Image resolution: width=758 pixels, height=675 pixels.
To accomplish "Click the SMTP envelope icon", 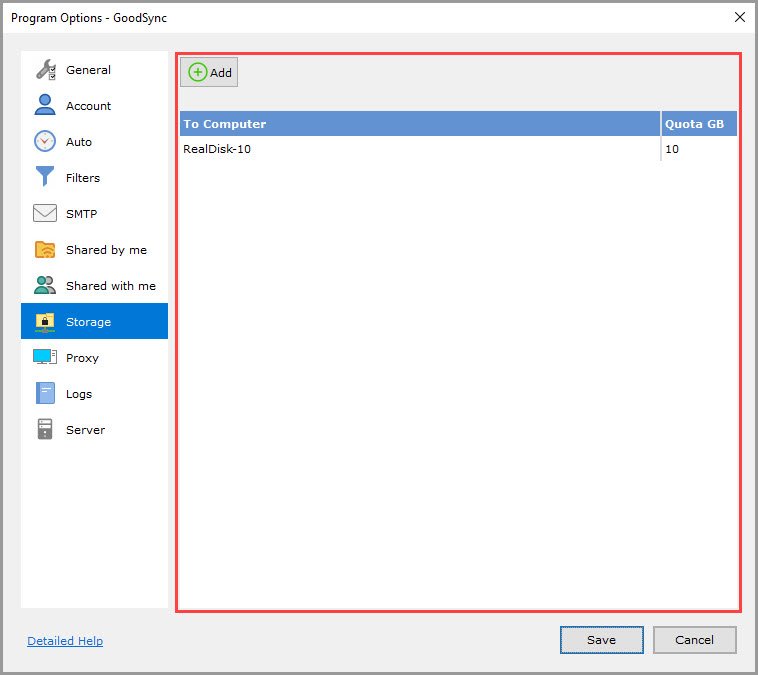I will pos(45,213).
